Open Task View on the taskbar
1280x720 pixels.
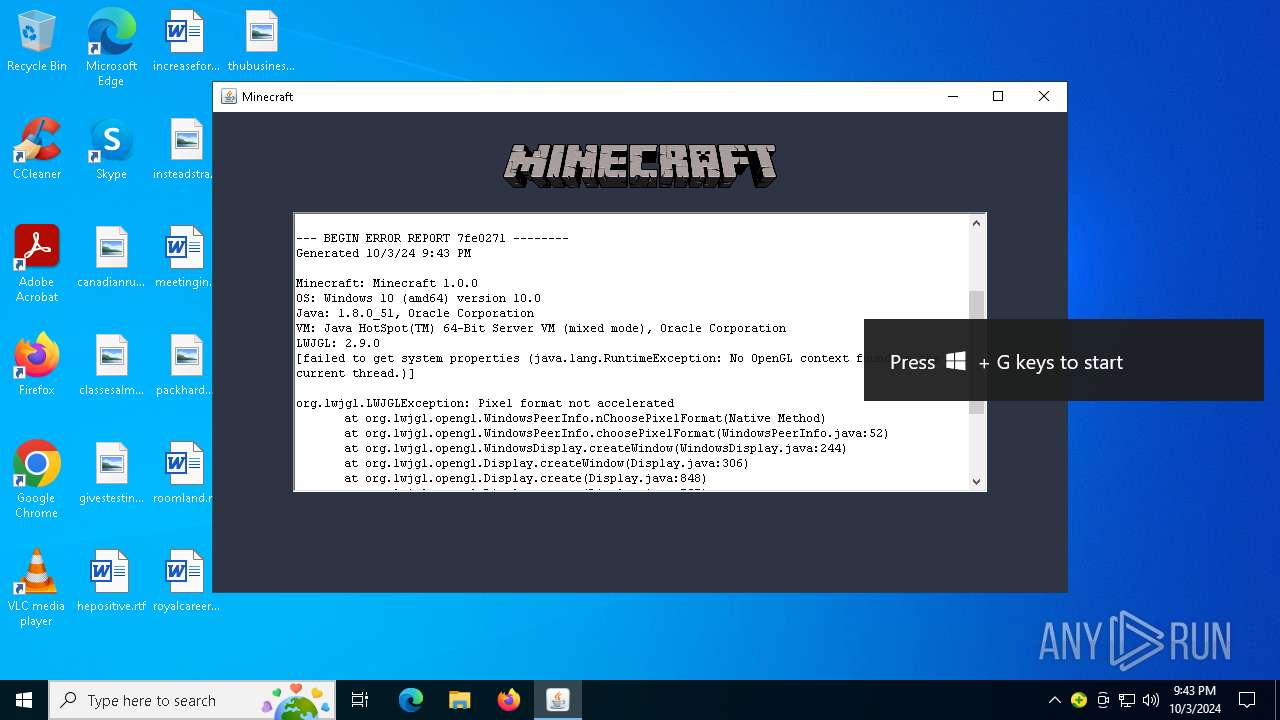[x=360, y=700]
